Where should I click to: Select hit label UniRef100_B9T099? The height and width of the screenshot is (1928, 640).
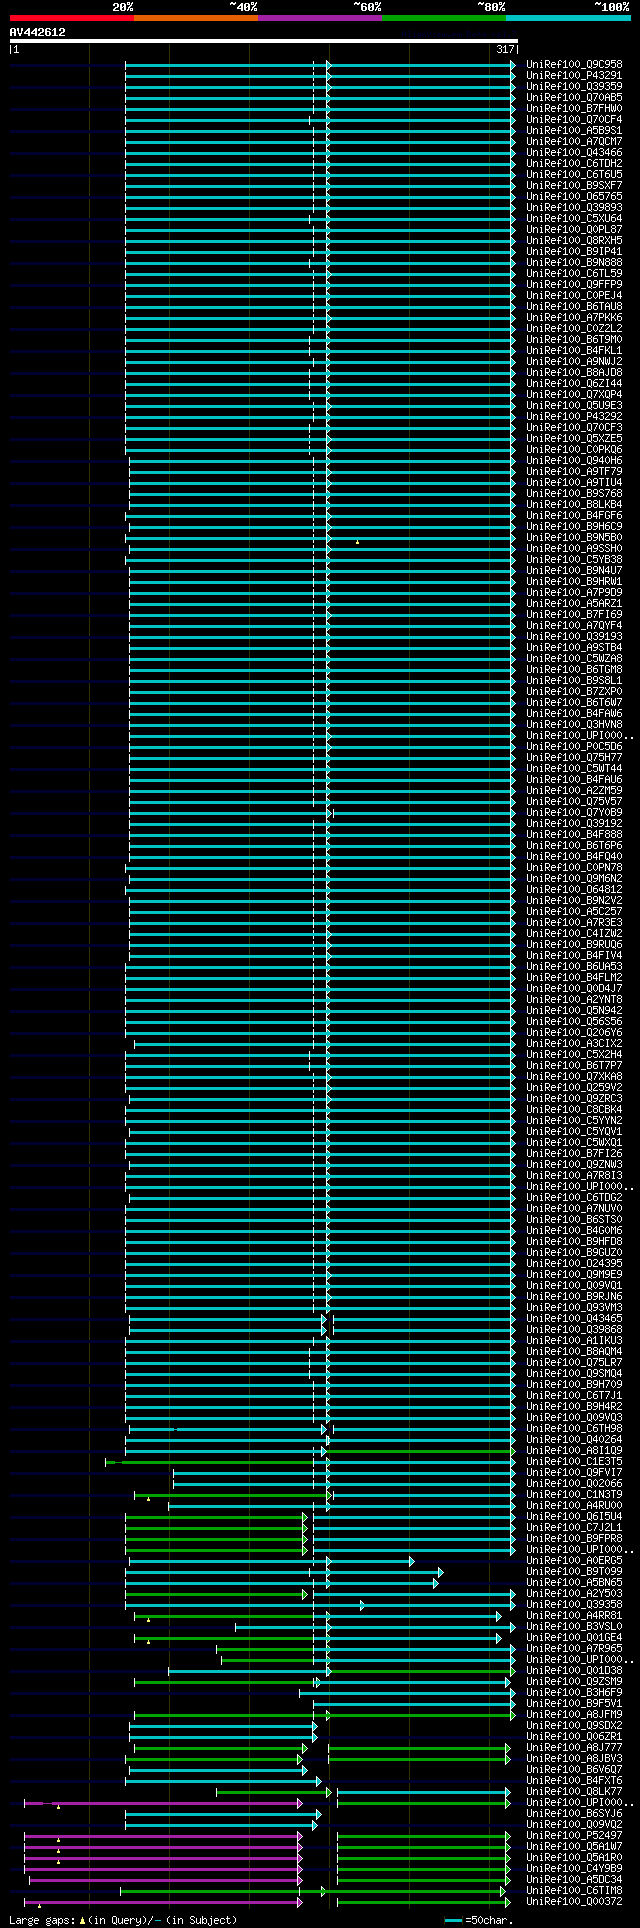point(574,1571)
